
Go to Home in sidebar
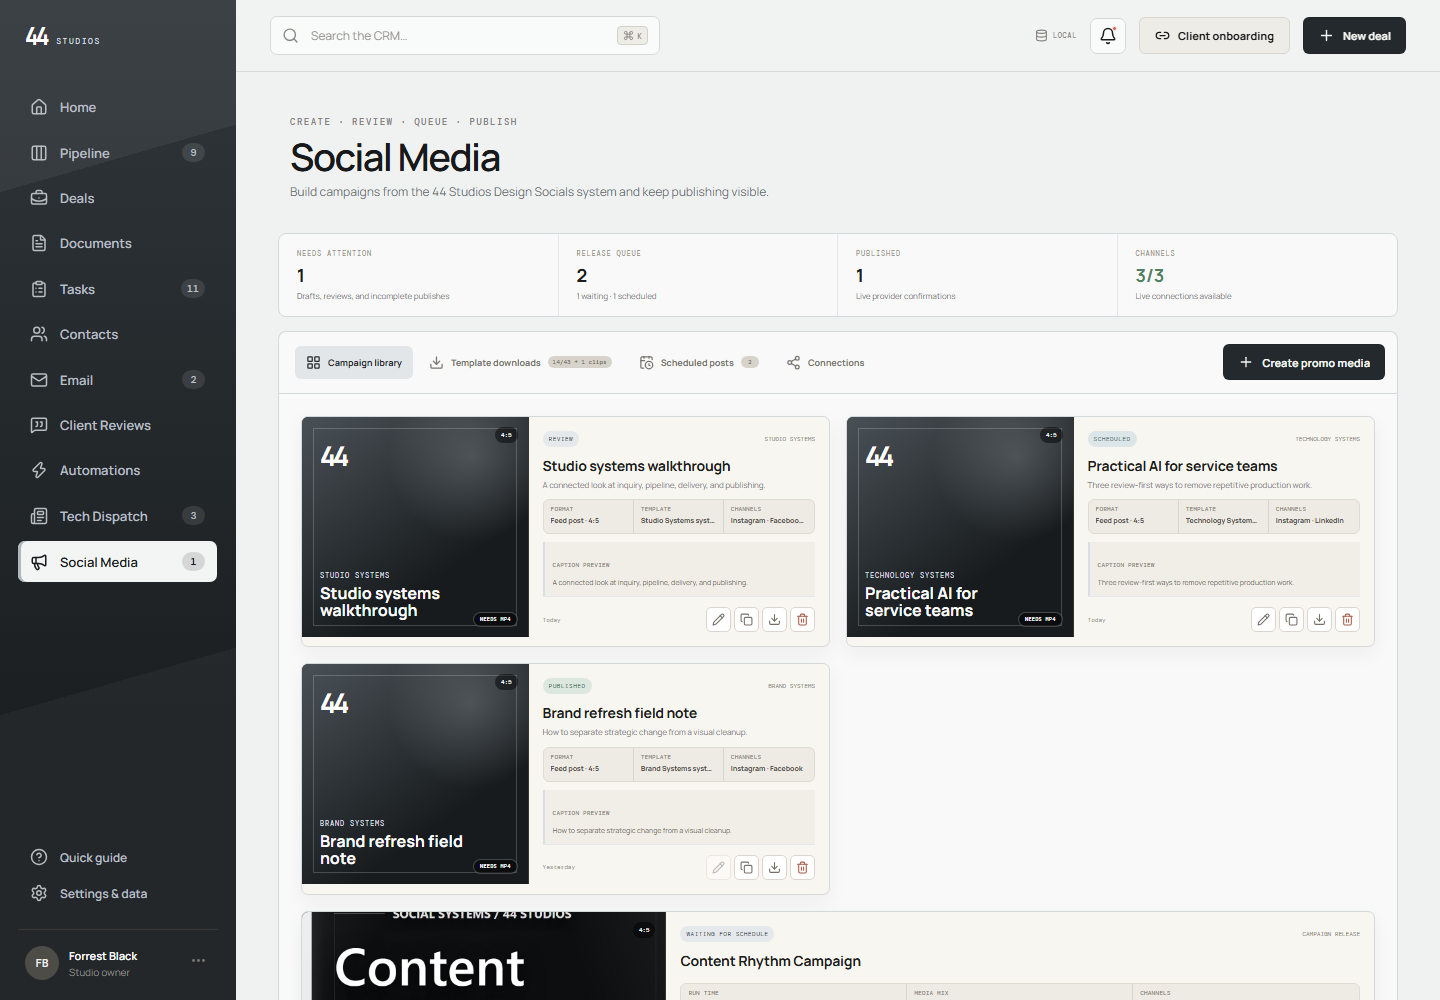pyautogui.click(x=118, y=108)
